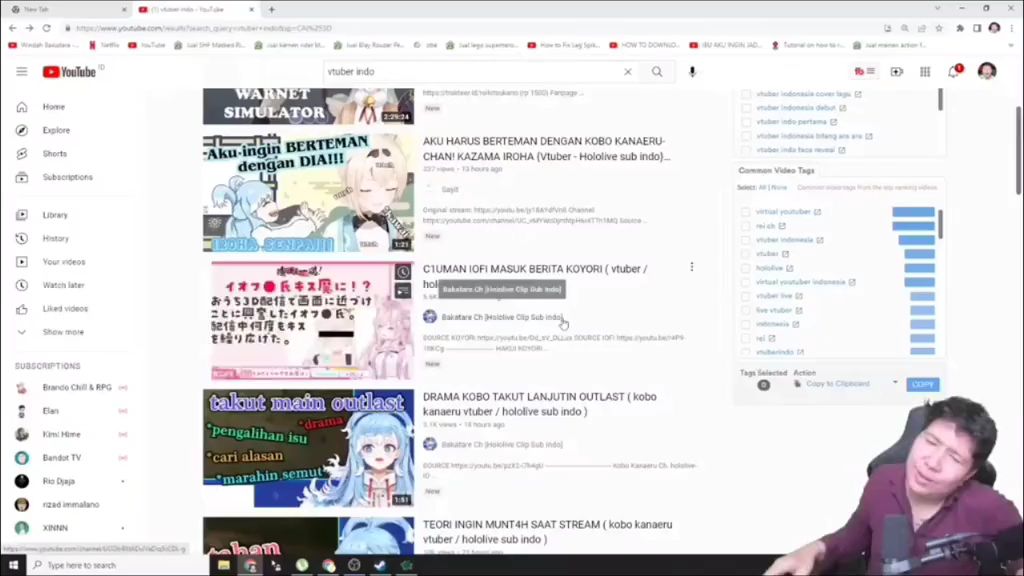Select None of the common tags

coord(779,187)
